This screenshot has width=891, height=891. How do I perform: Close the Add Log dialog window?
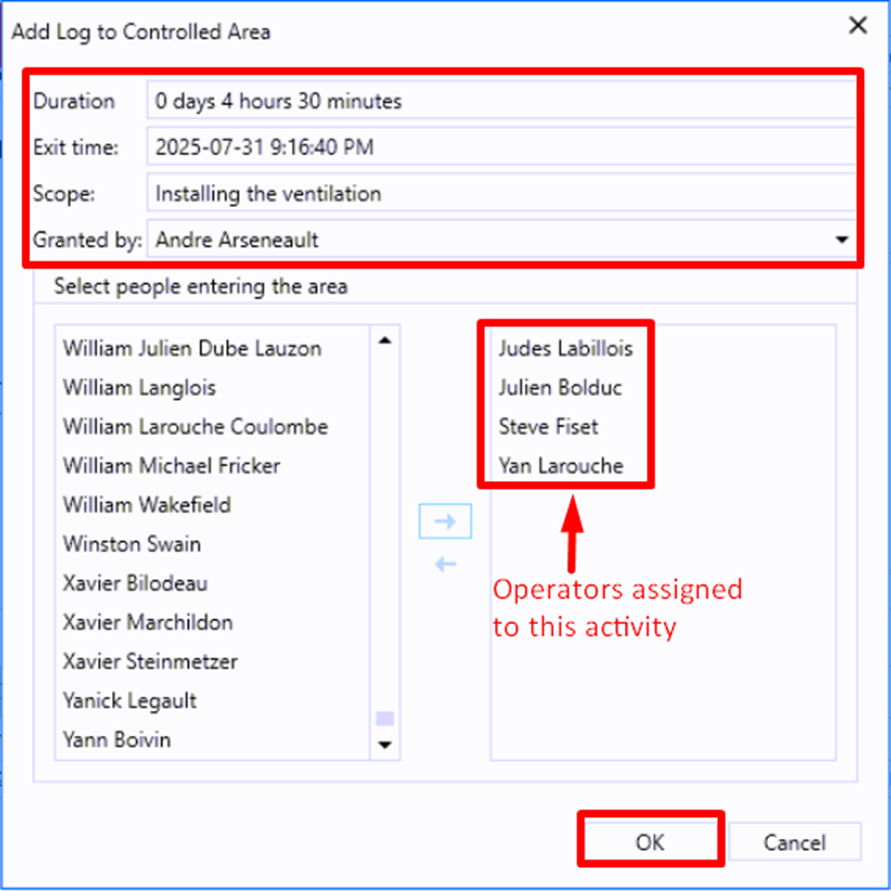(857, 26)
